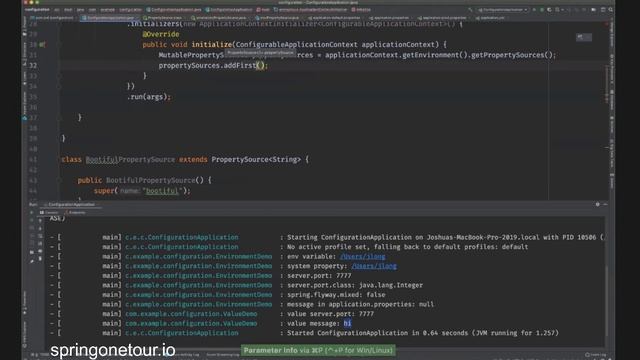Click 'propertySources.addFirst()' in code
The width and height of the screenshot is (640, 360).
[212, 65]
